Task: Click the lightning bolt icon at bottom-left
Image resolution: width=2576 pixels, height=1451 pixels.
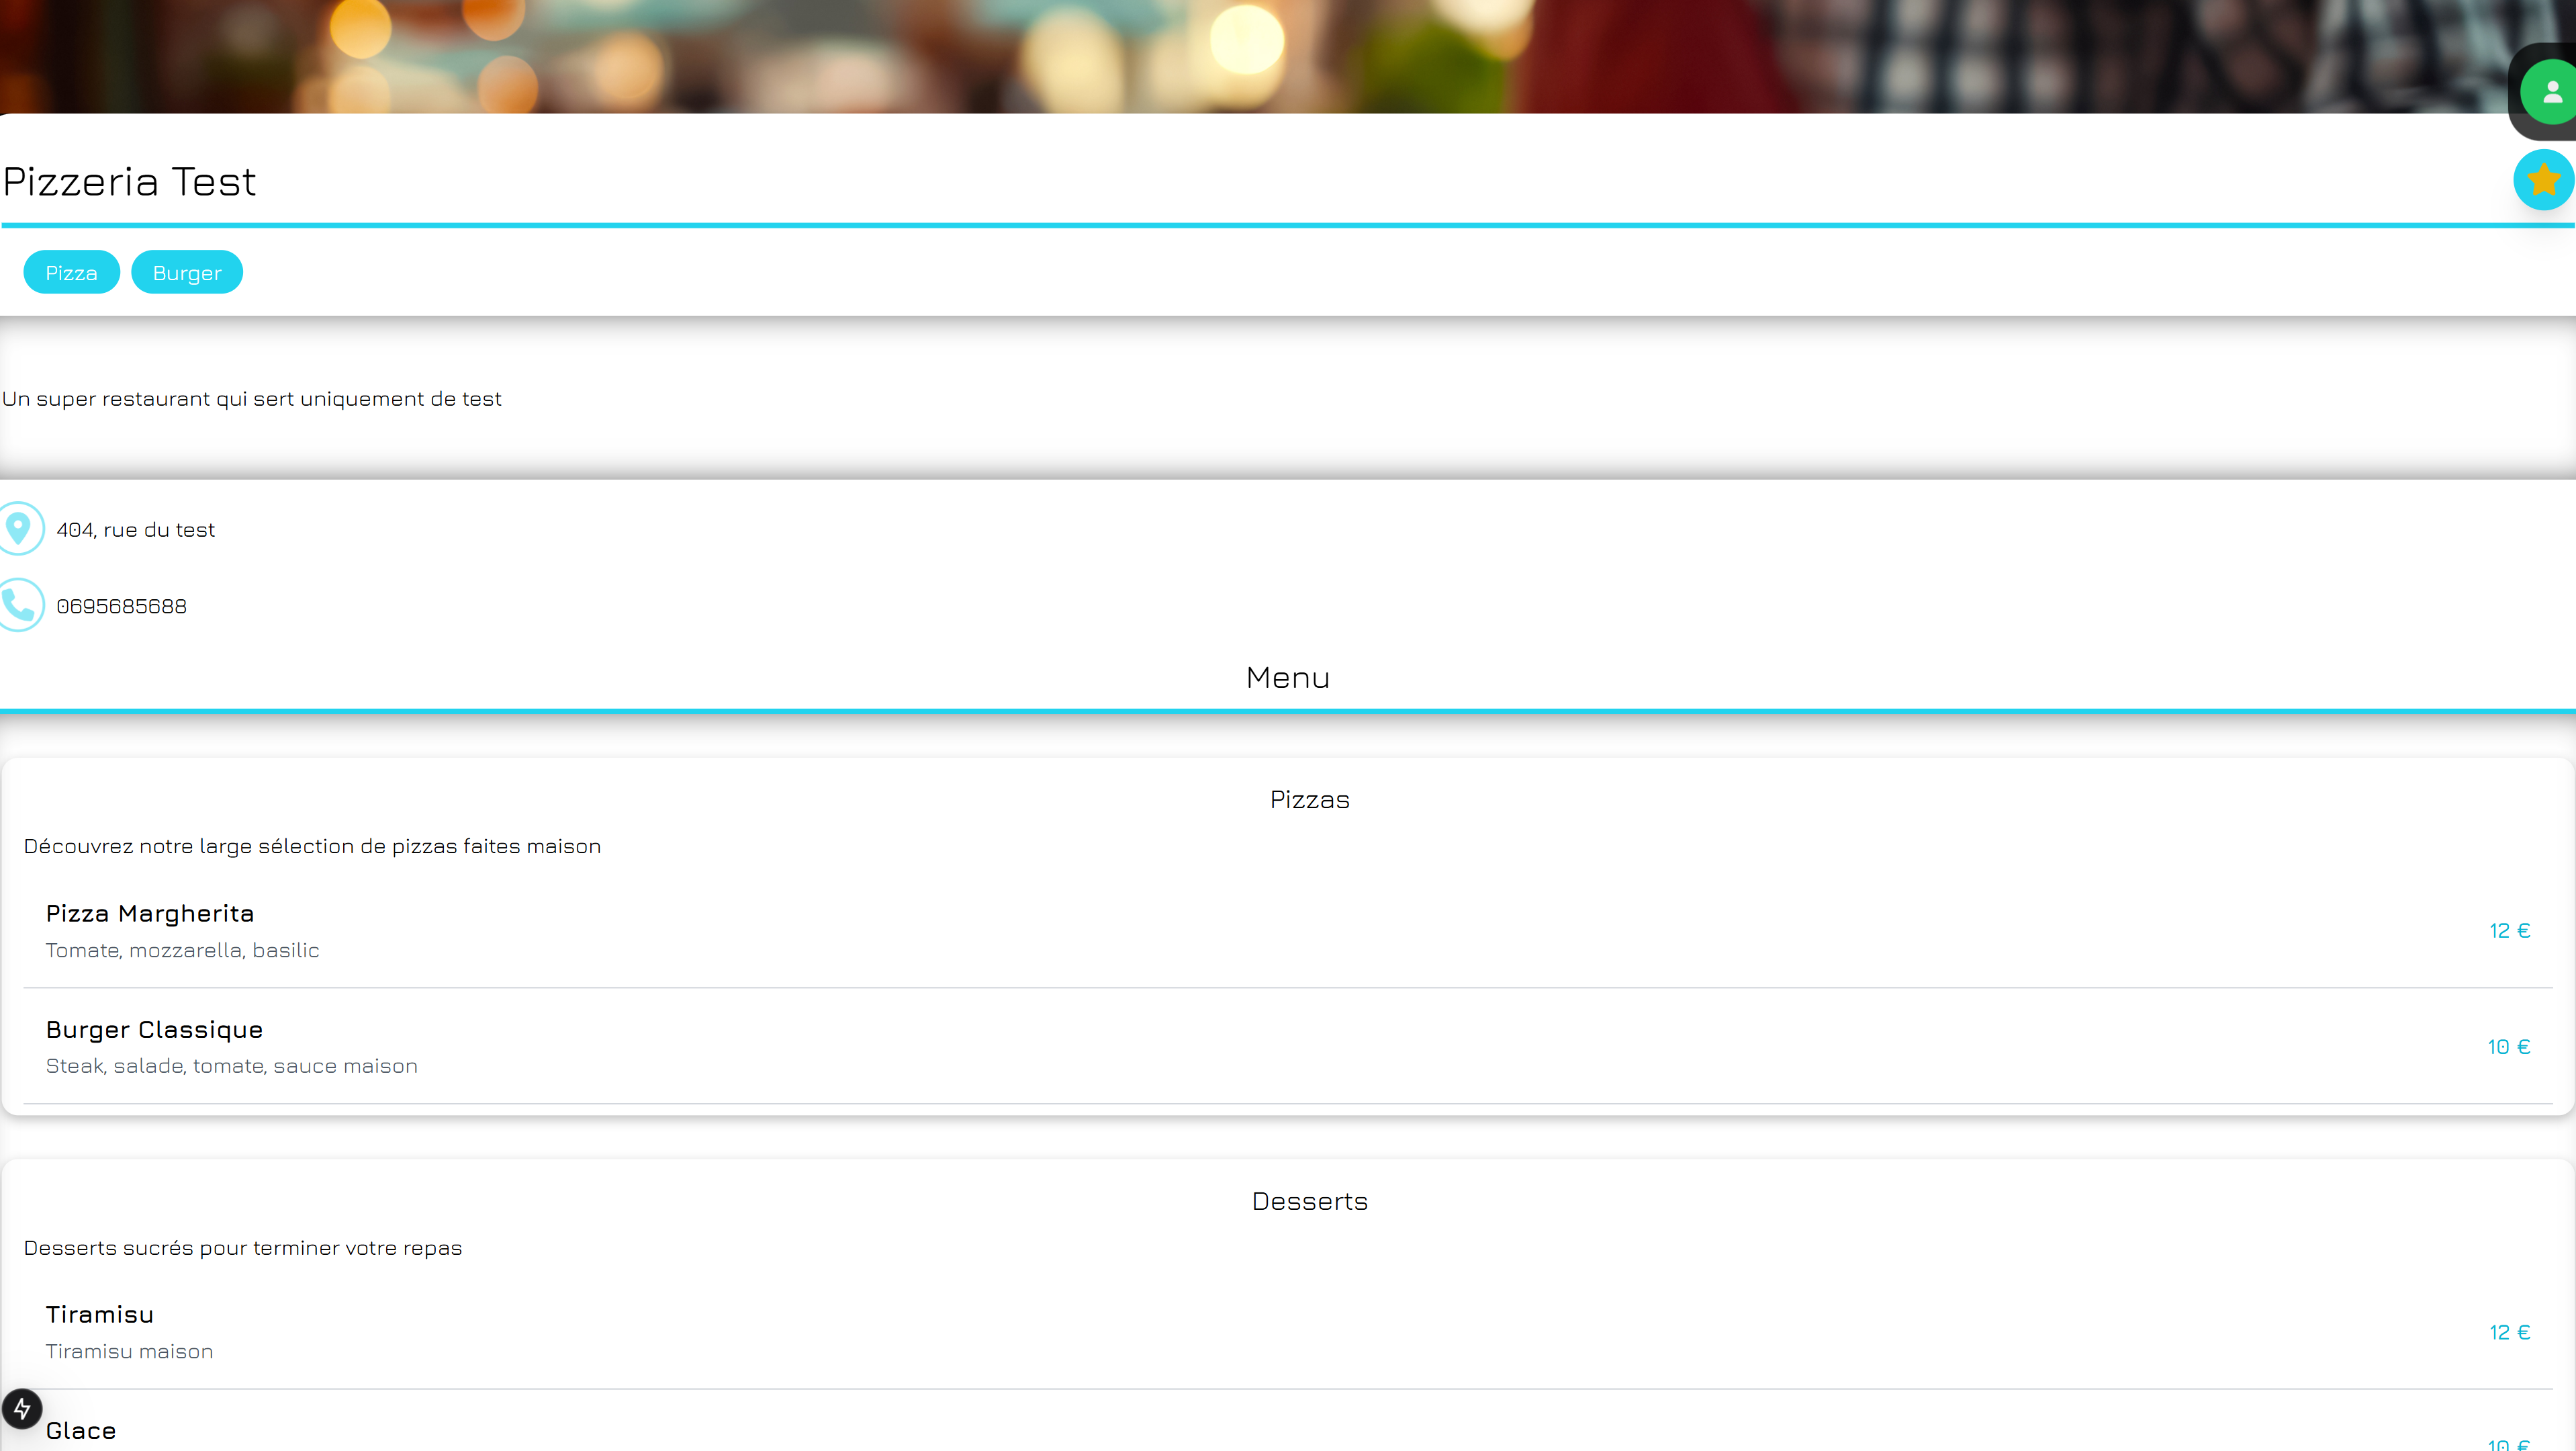Action: [22, 1408]
